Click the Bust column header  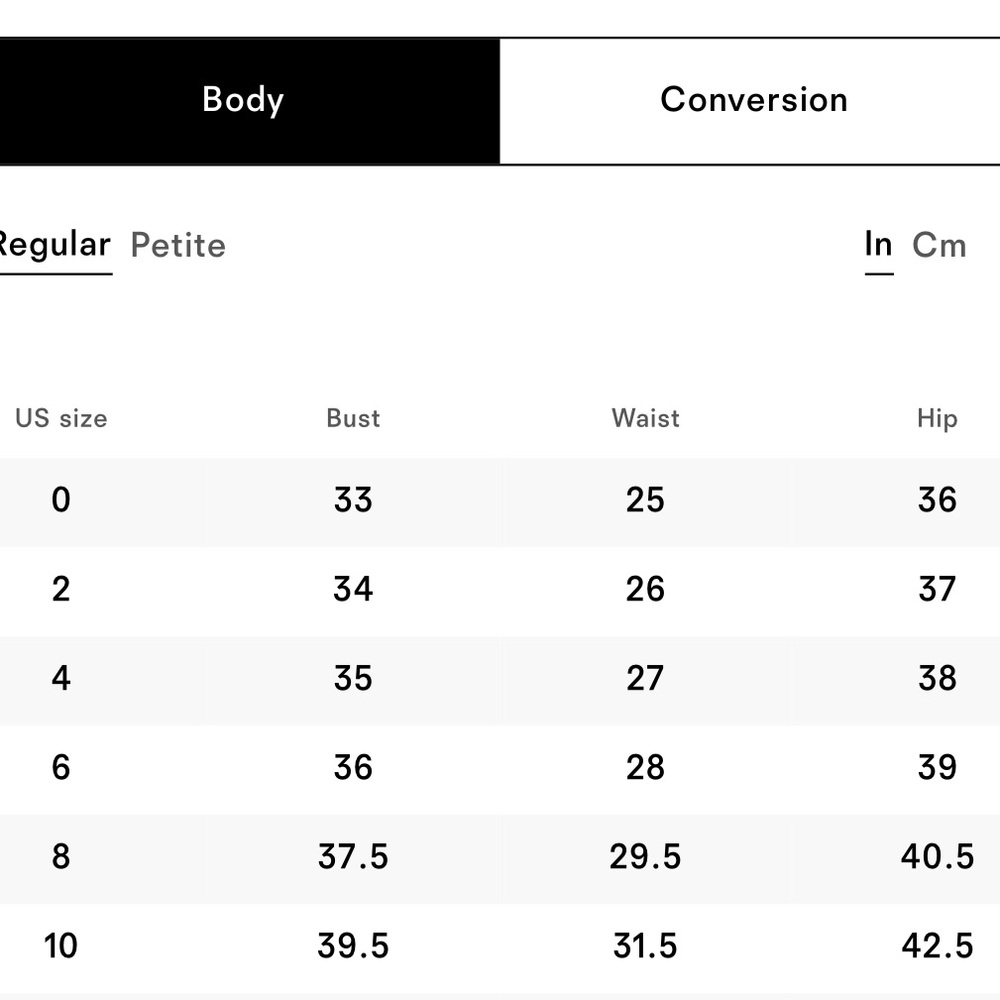tap(353, 418)
